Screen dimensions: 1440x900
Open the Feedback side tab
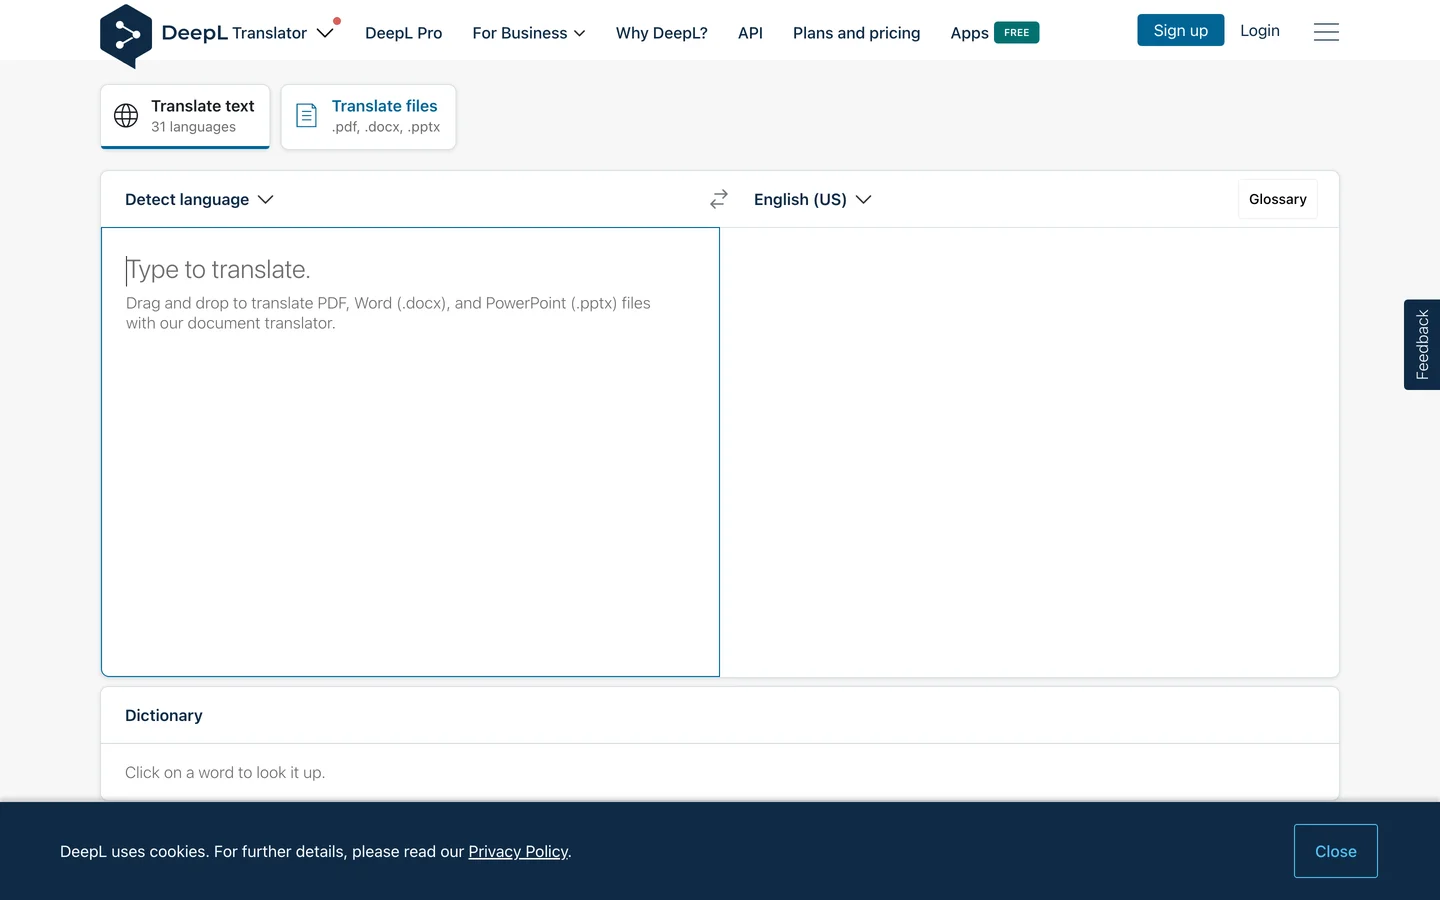coord(1422,344)
